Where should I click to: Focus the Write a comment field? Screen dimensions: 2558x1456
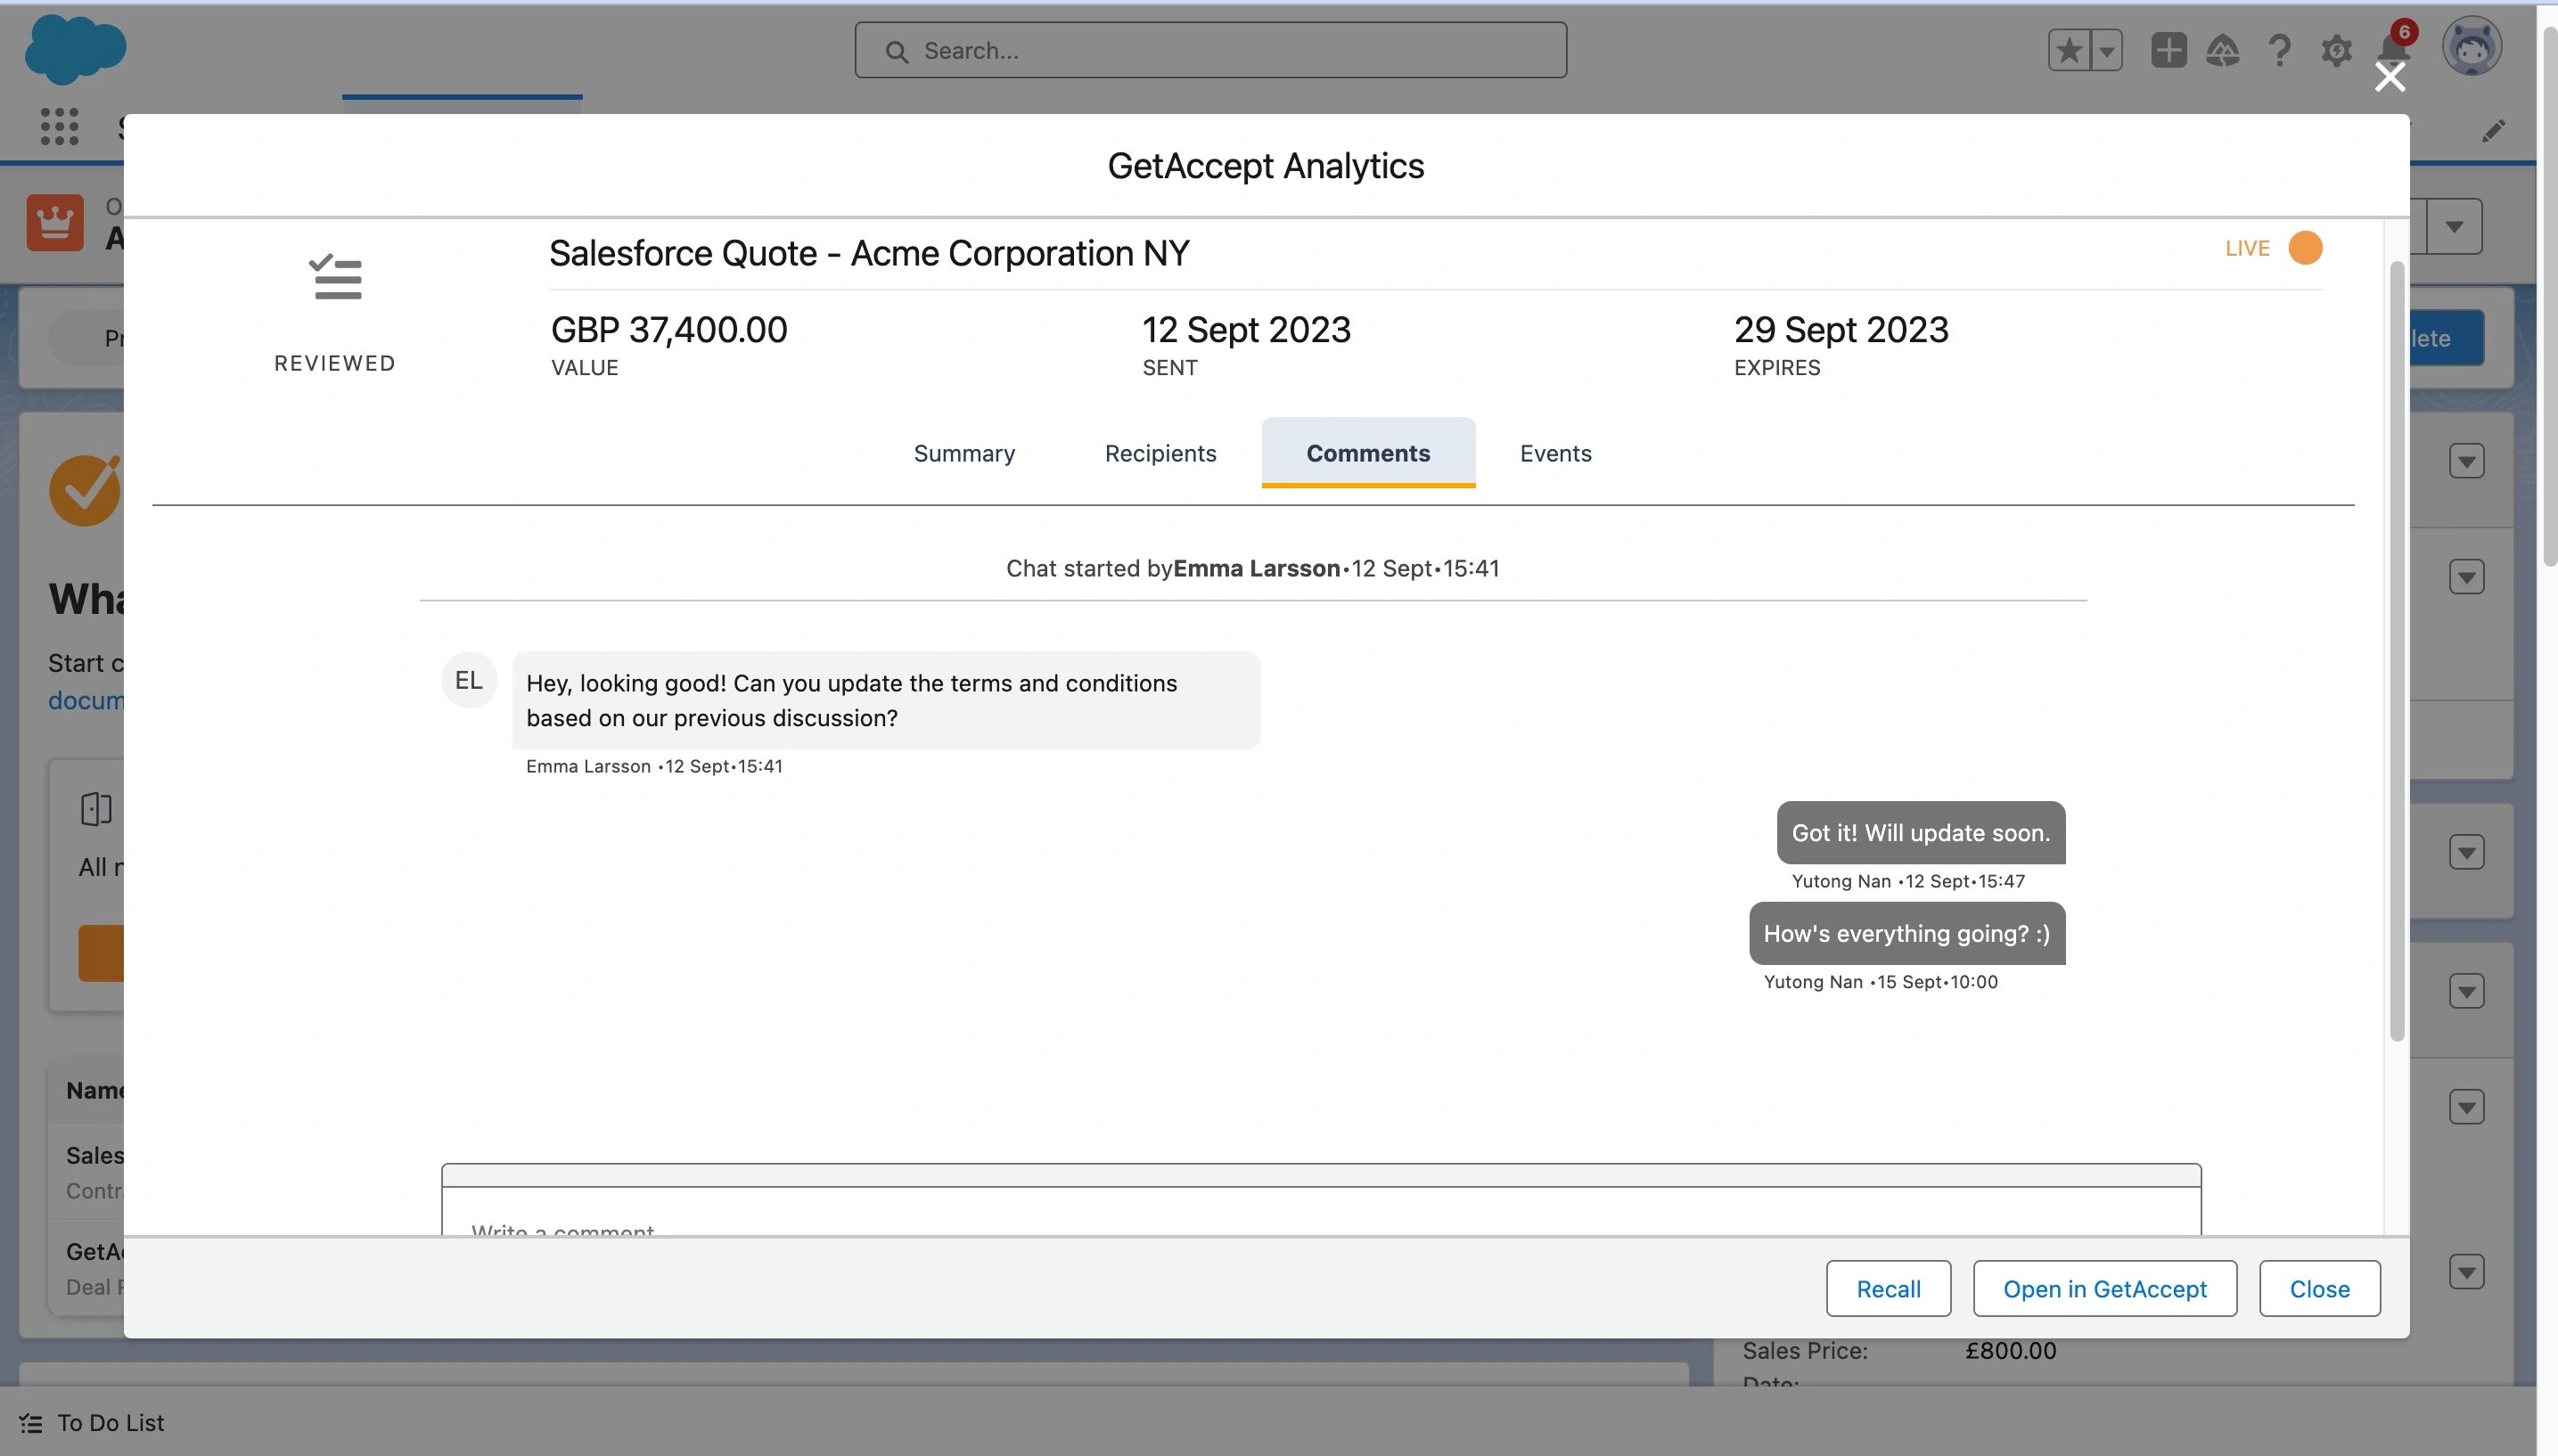[1320, 1211]
